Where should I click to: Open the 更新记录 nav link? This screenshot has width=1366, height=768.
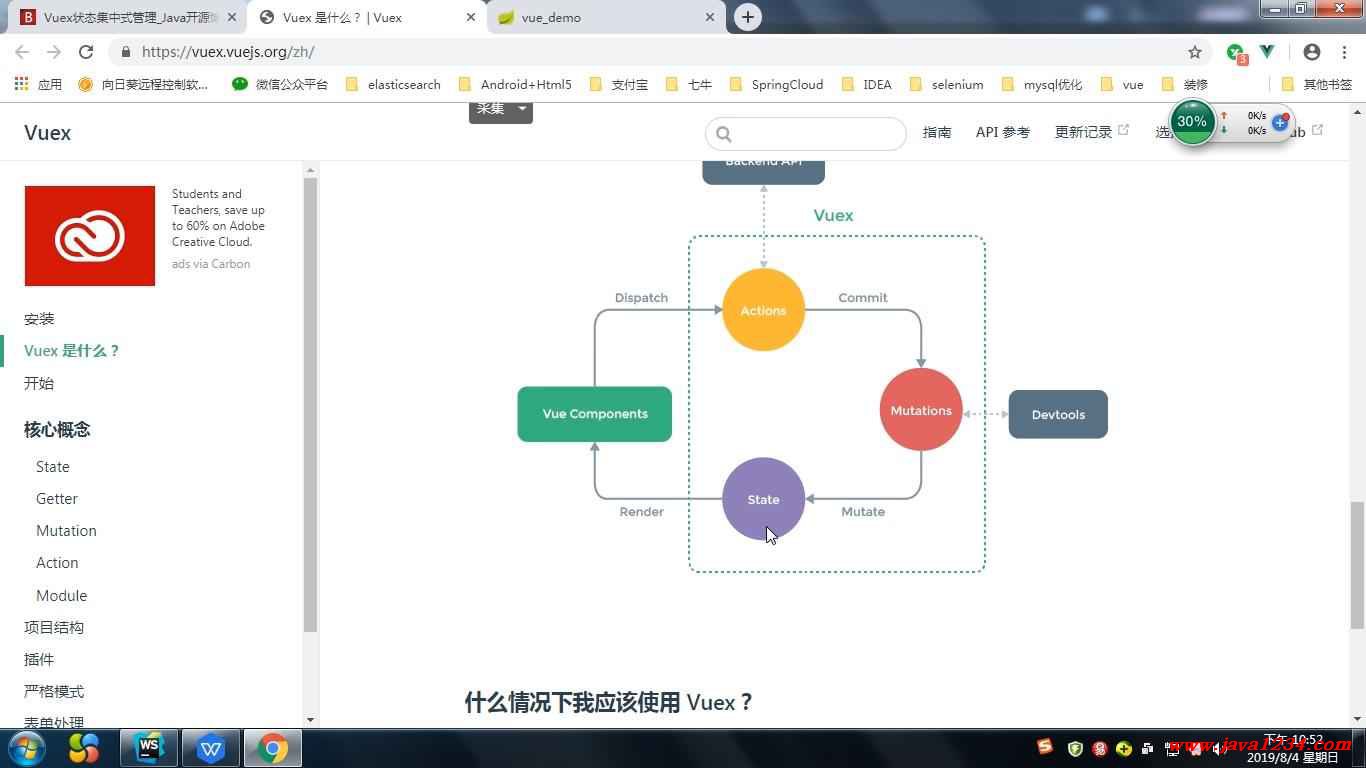pos(1091,132)
